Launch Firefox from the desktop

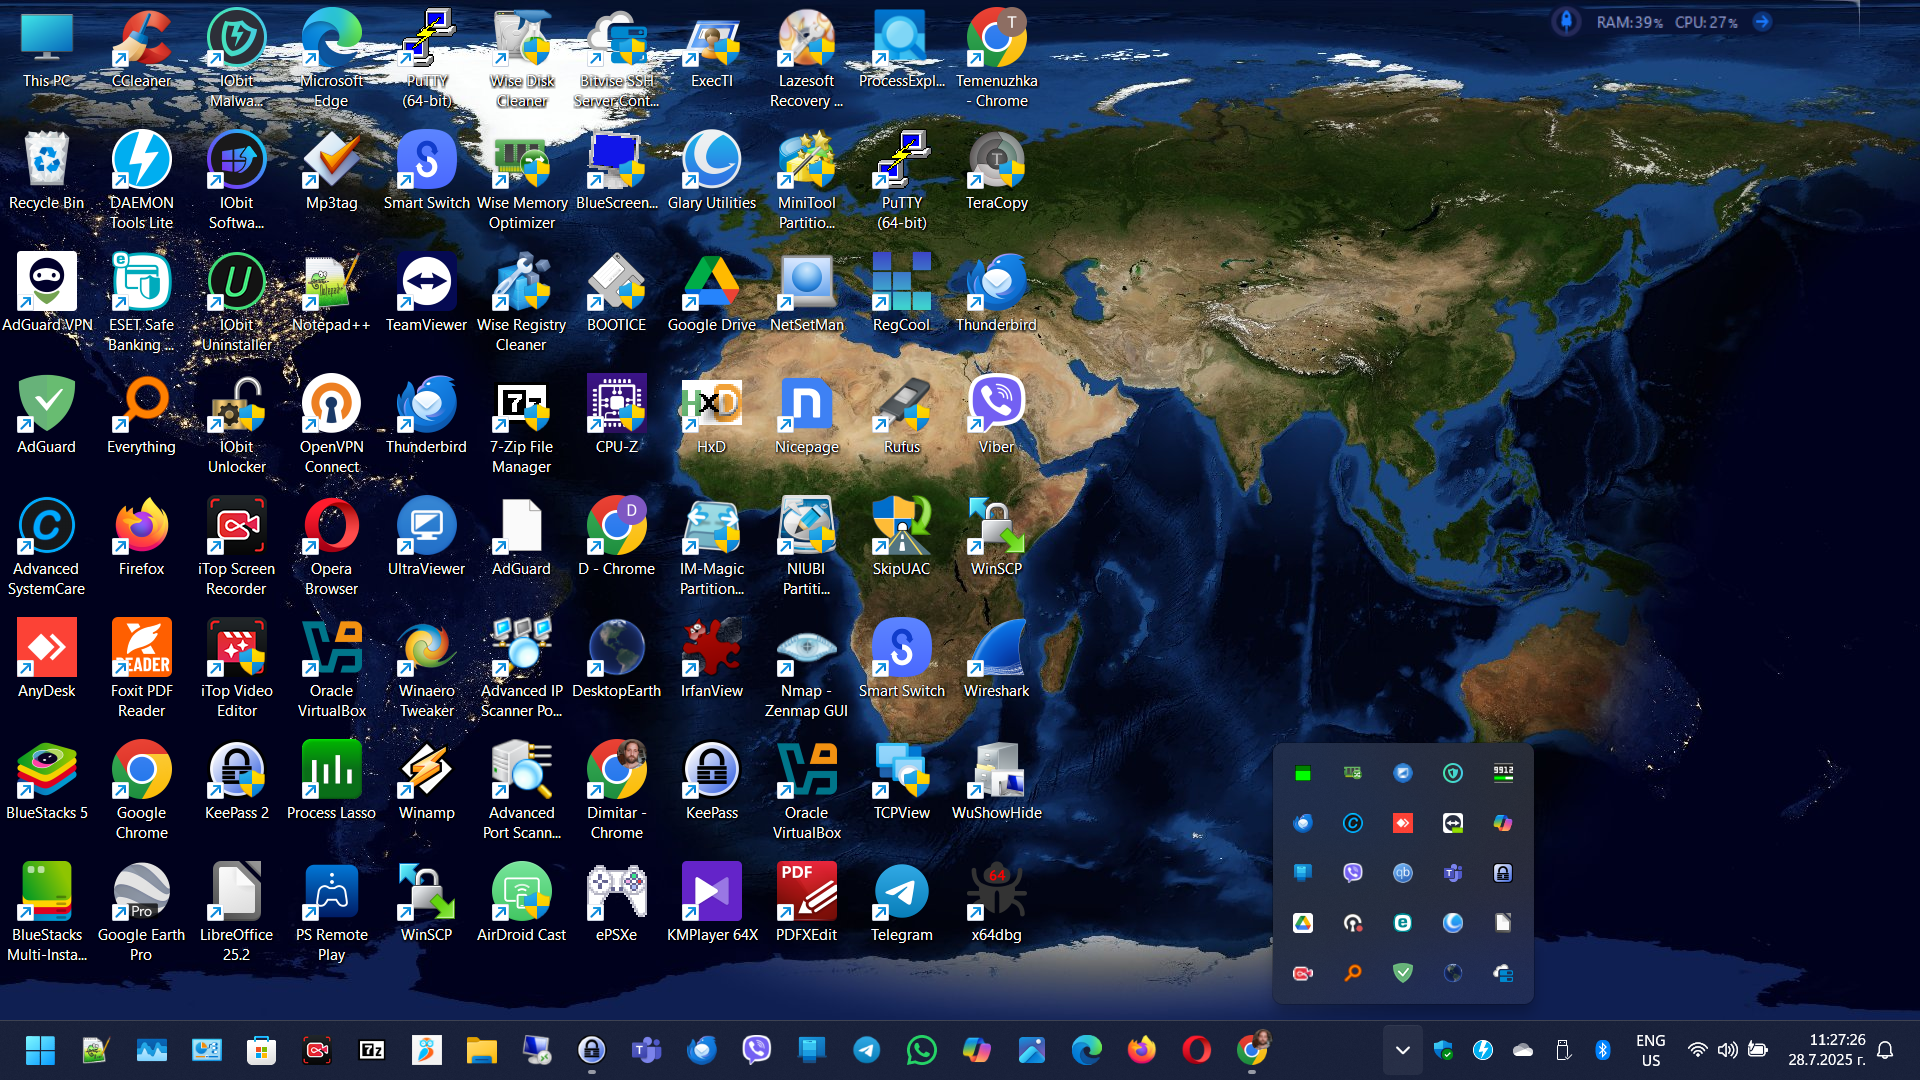pos(141,538)
